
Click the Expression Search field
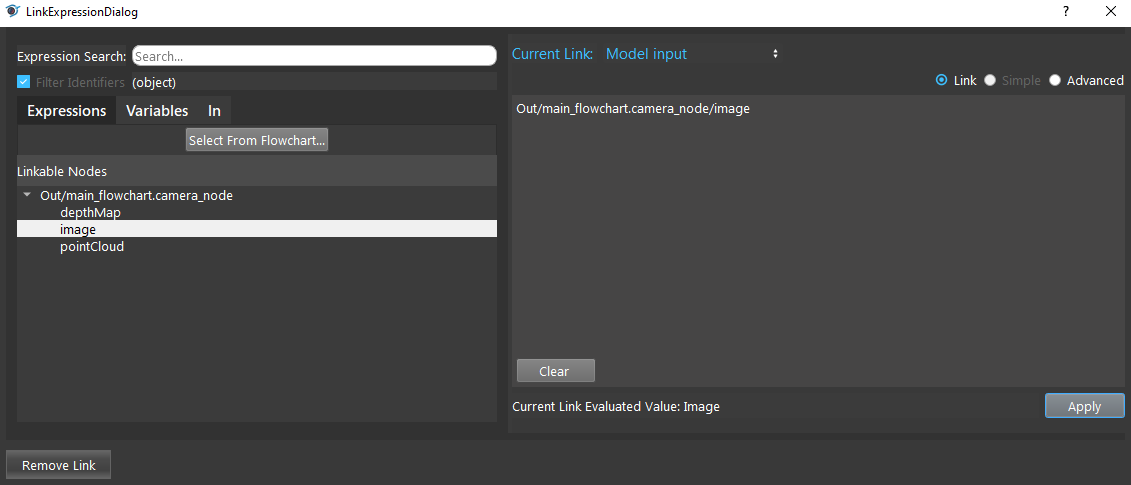(x=314, y=56)
